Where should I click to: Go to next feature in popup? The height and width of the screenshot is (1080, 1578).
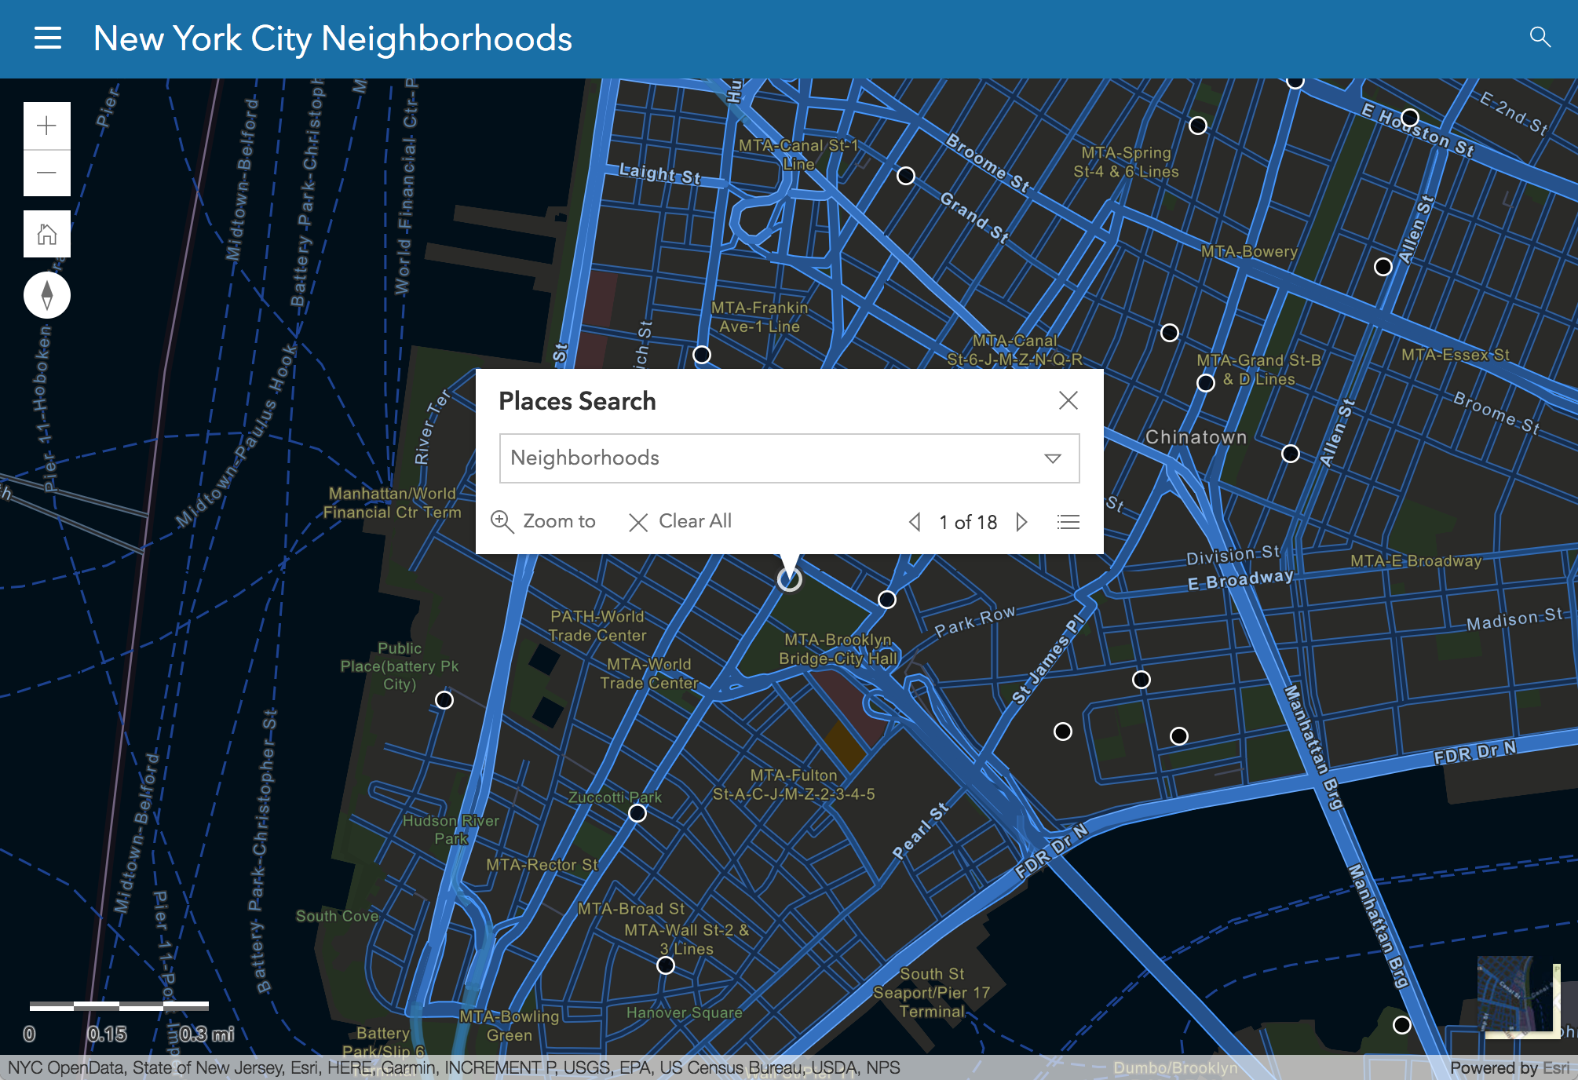tap(1022, 522)
